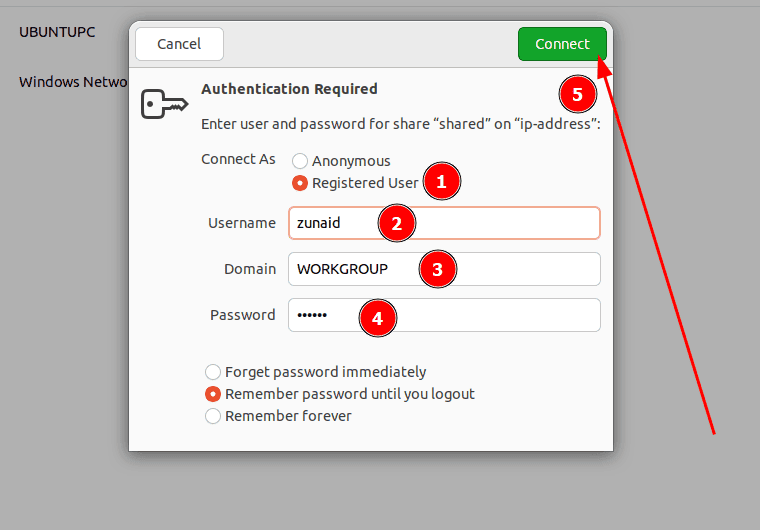Screen dimensions: 760x530
Task: Click the red number 4 annotation marker
Action: [378, 318]
